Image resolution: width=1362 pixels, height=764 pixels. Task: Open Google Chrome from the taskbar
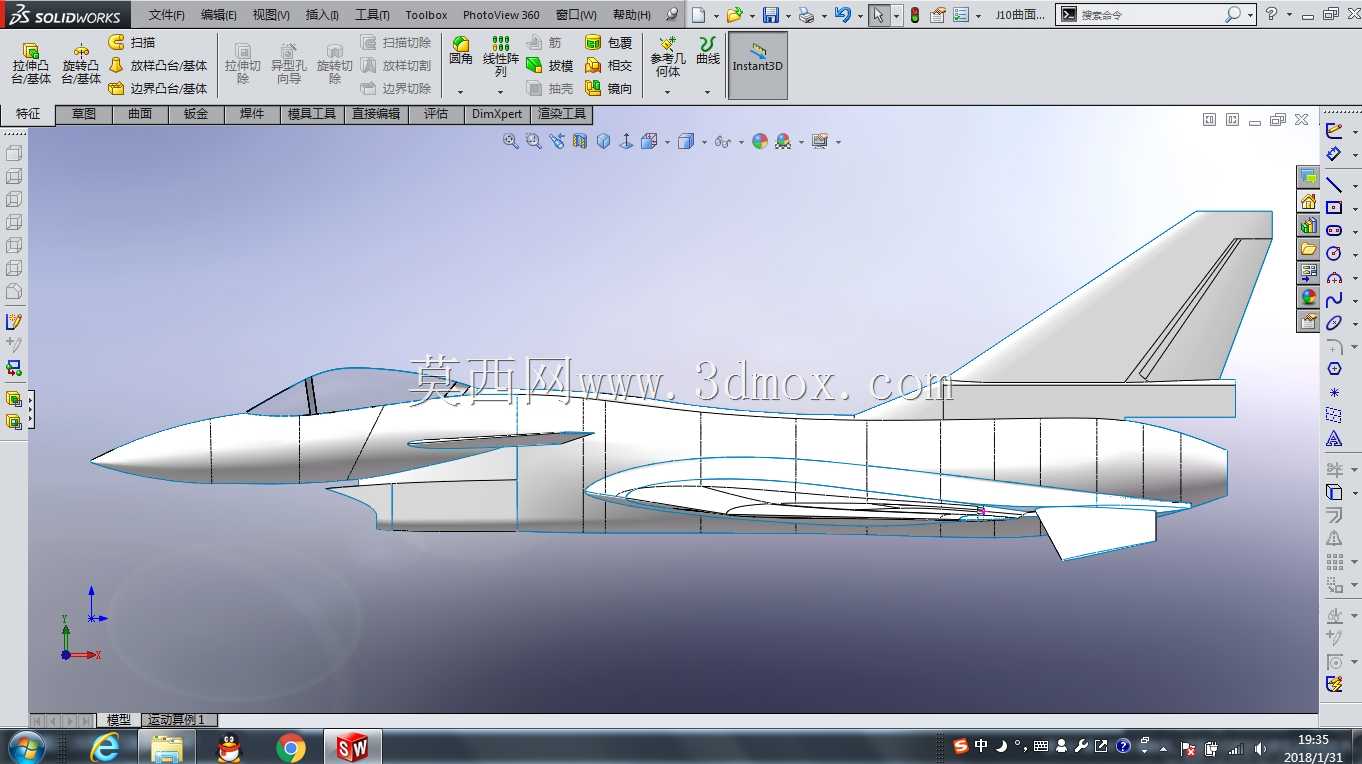(x=291, y=747)
